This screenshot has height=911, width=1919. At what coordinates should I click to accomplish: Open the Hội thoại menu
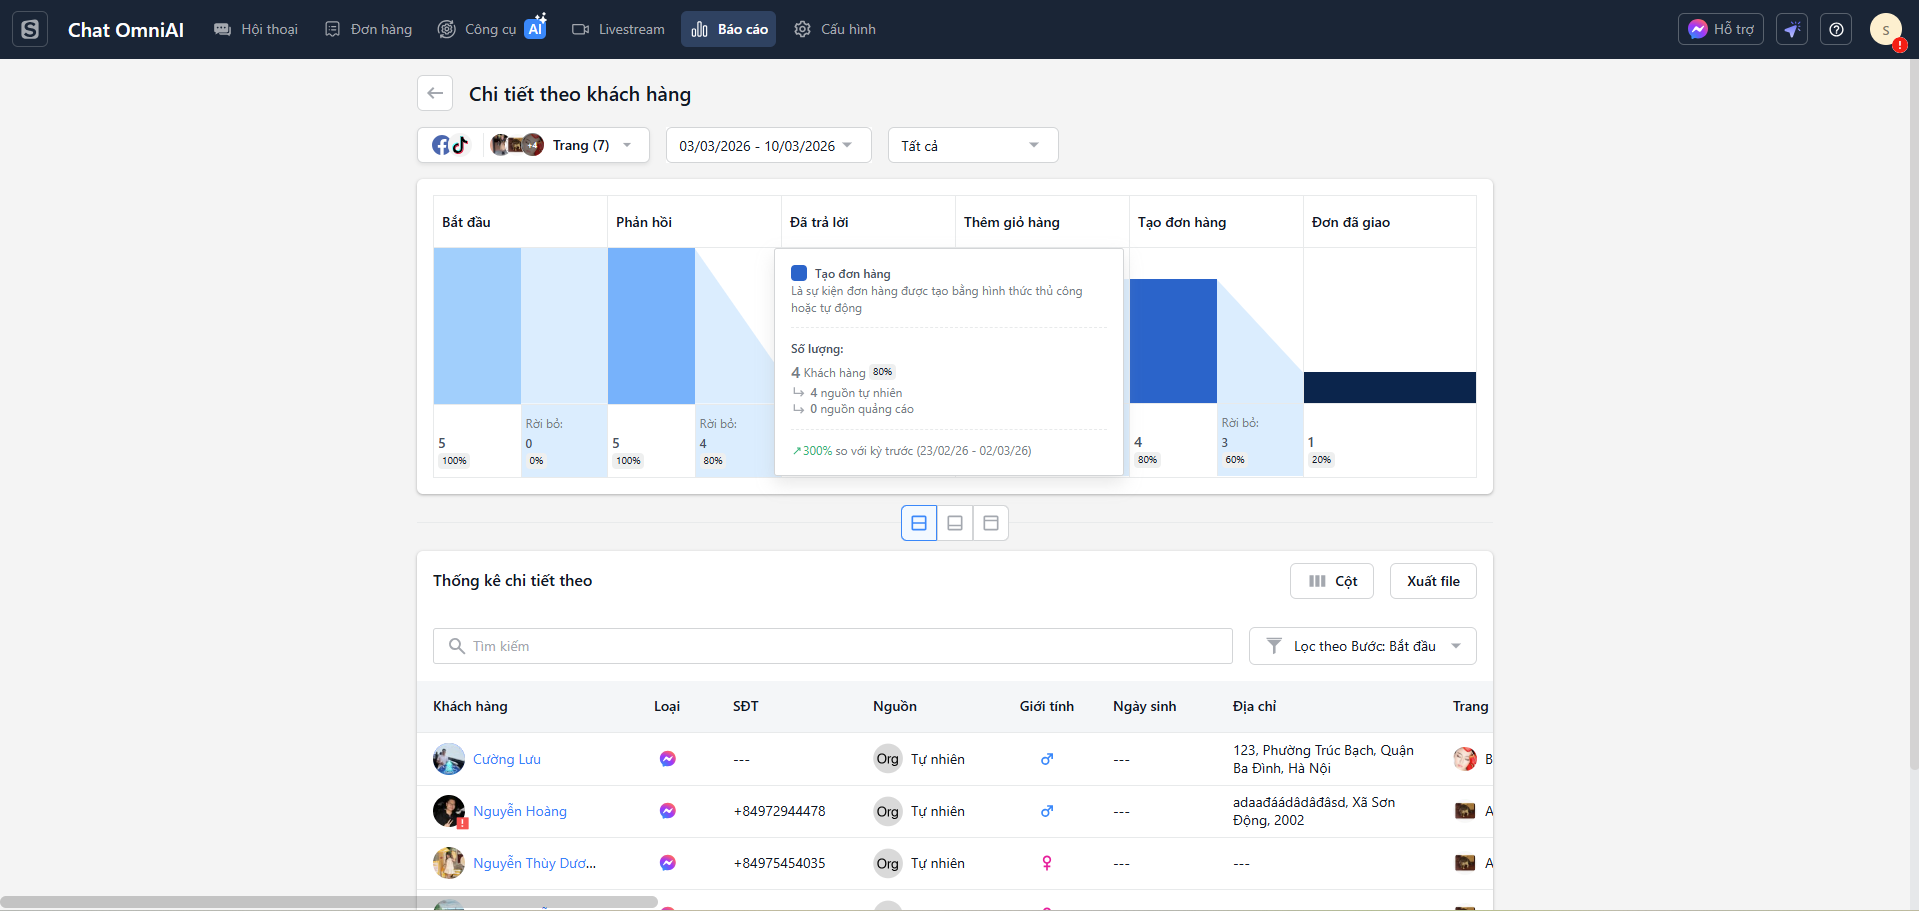click(256, 29)
